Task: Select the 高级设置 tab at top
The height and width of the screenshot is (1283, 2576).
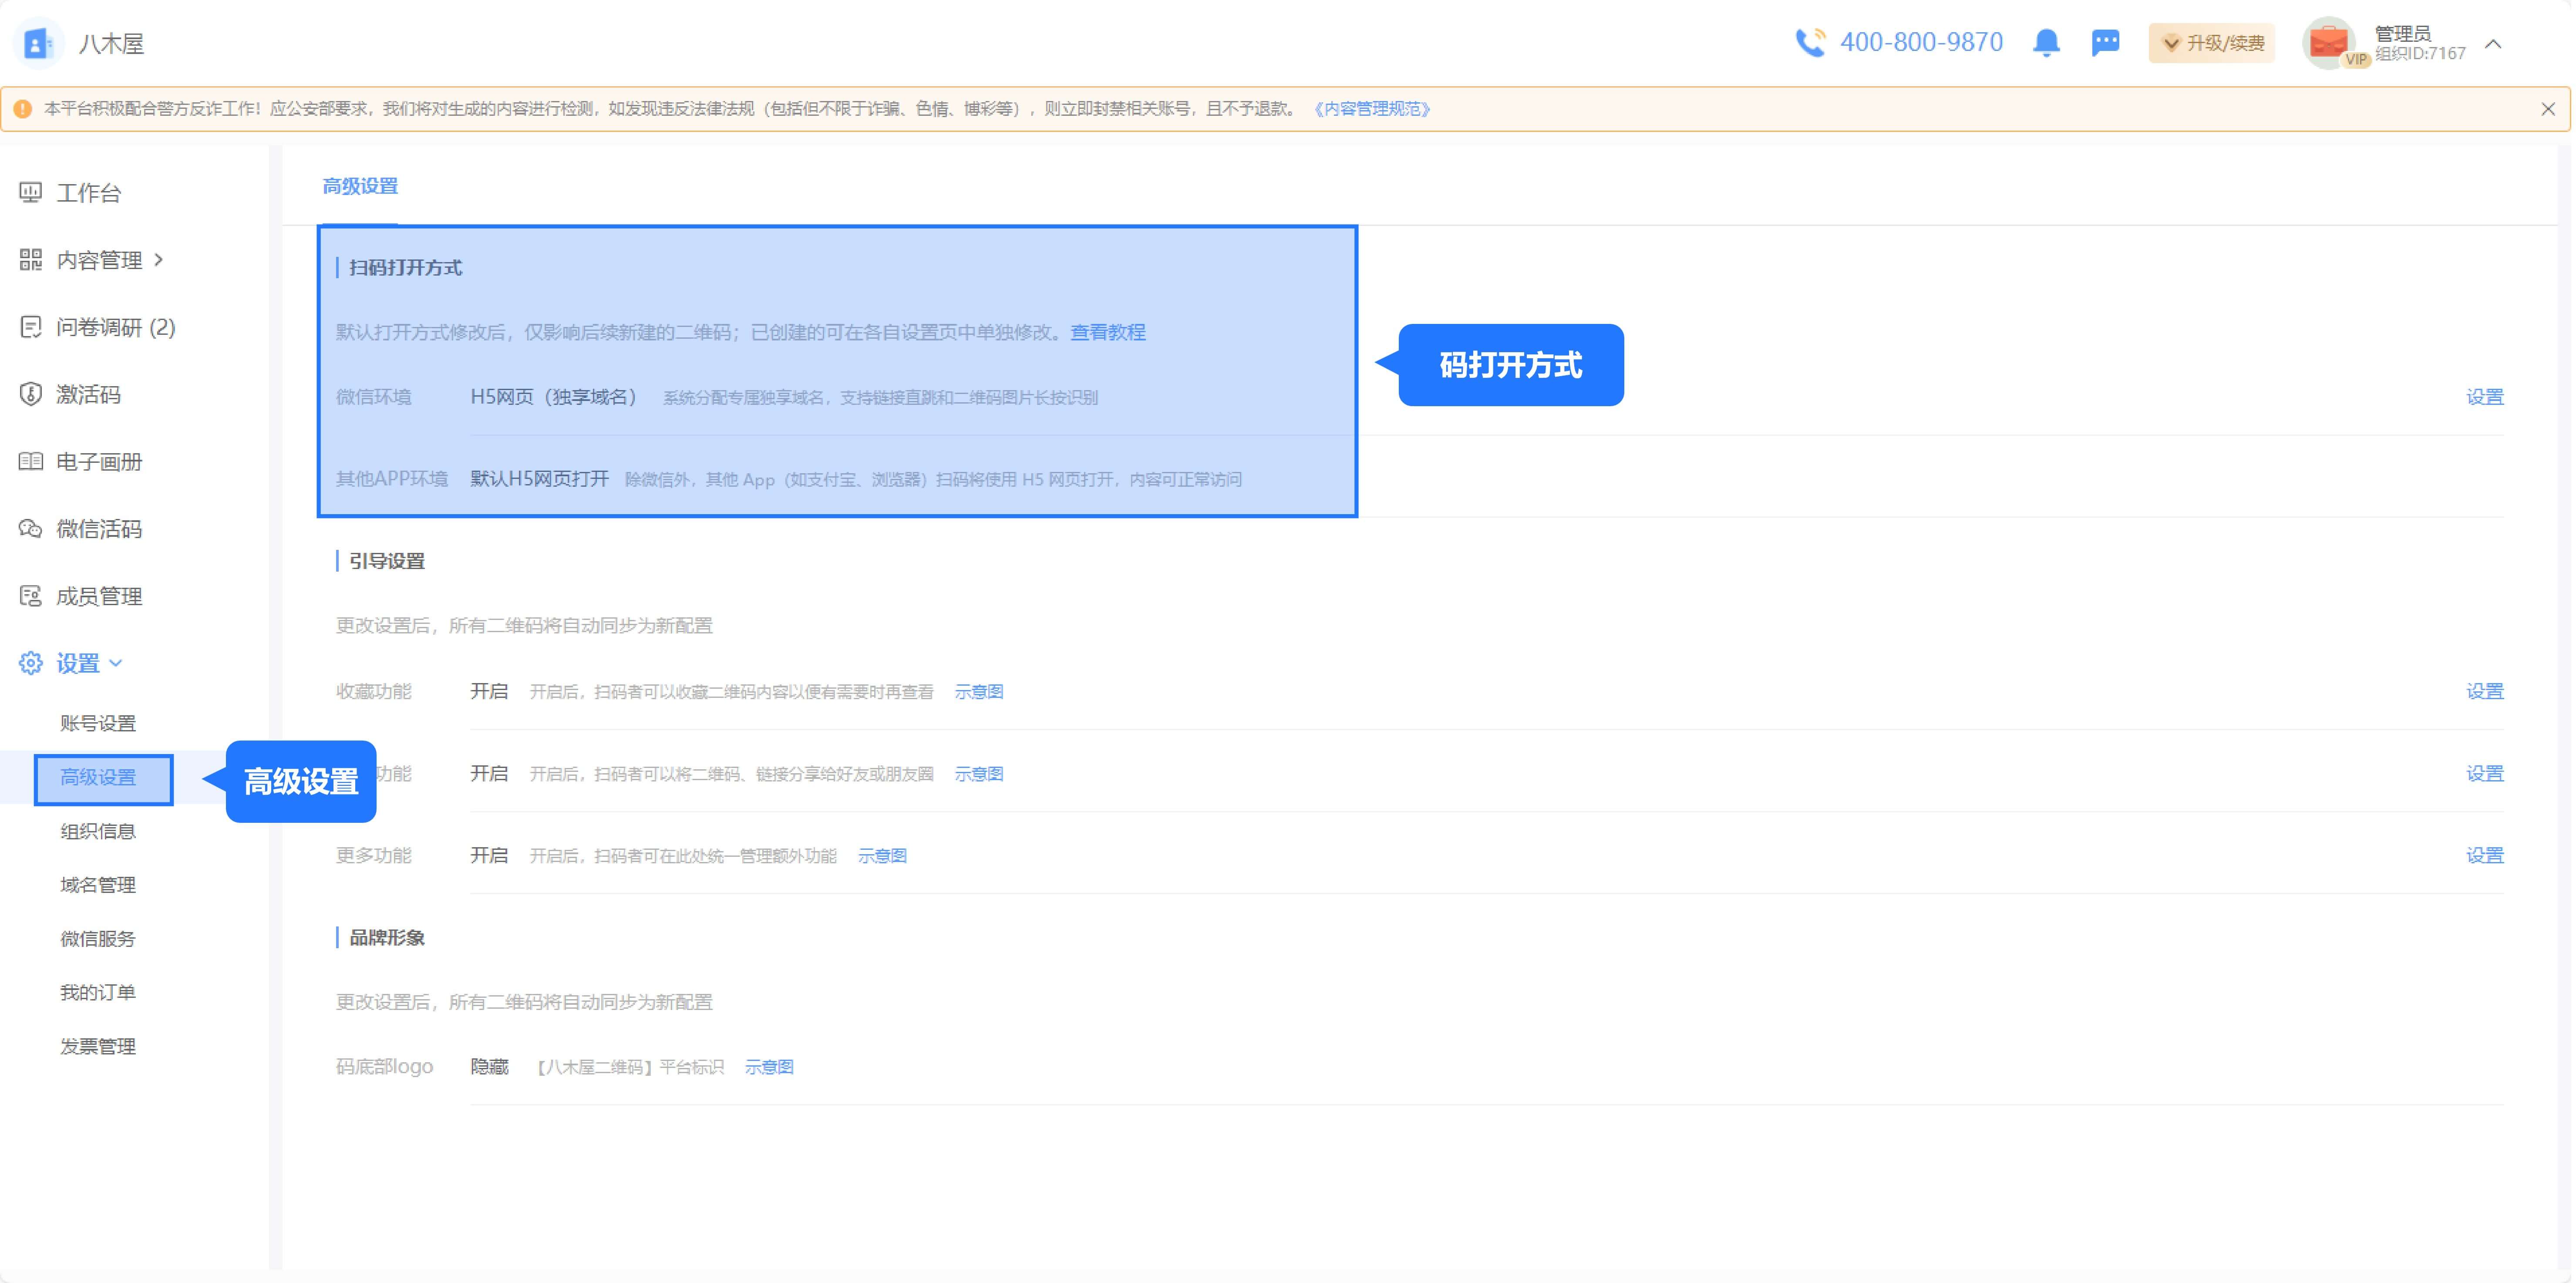Action: [x=360, y=186]
